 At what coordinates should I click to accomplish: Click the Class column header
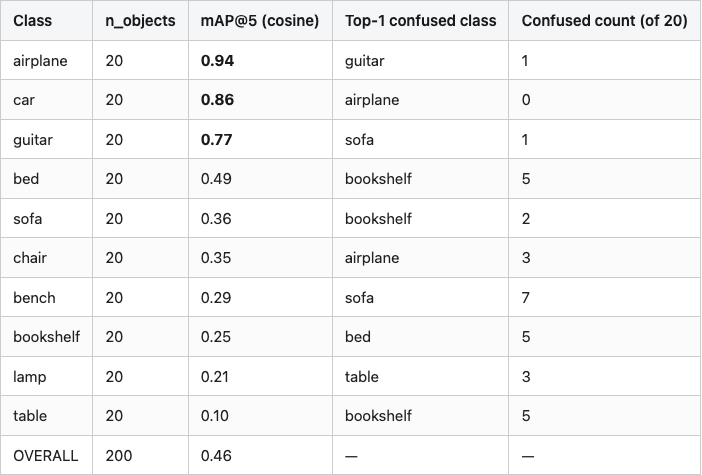pos(32,21)
